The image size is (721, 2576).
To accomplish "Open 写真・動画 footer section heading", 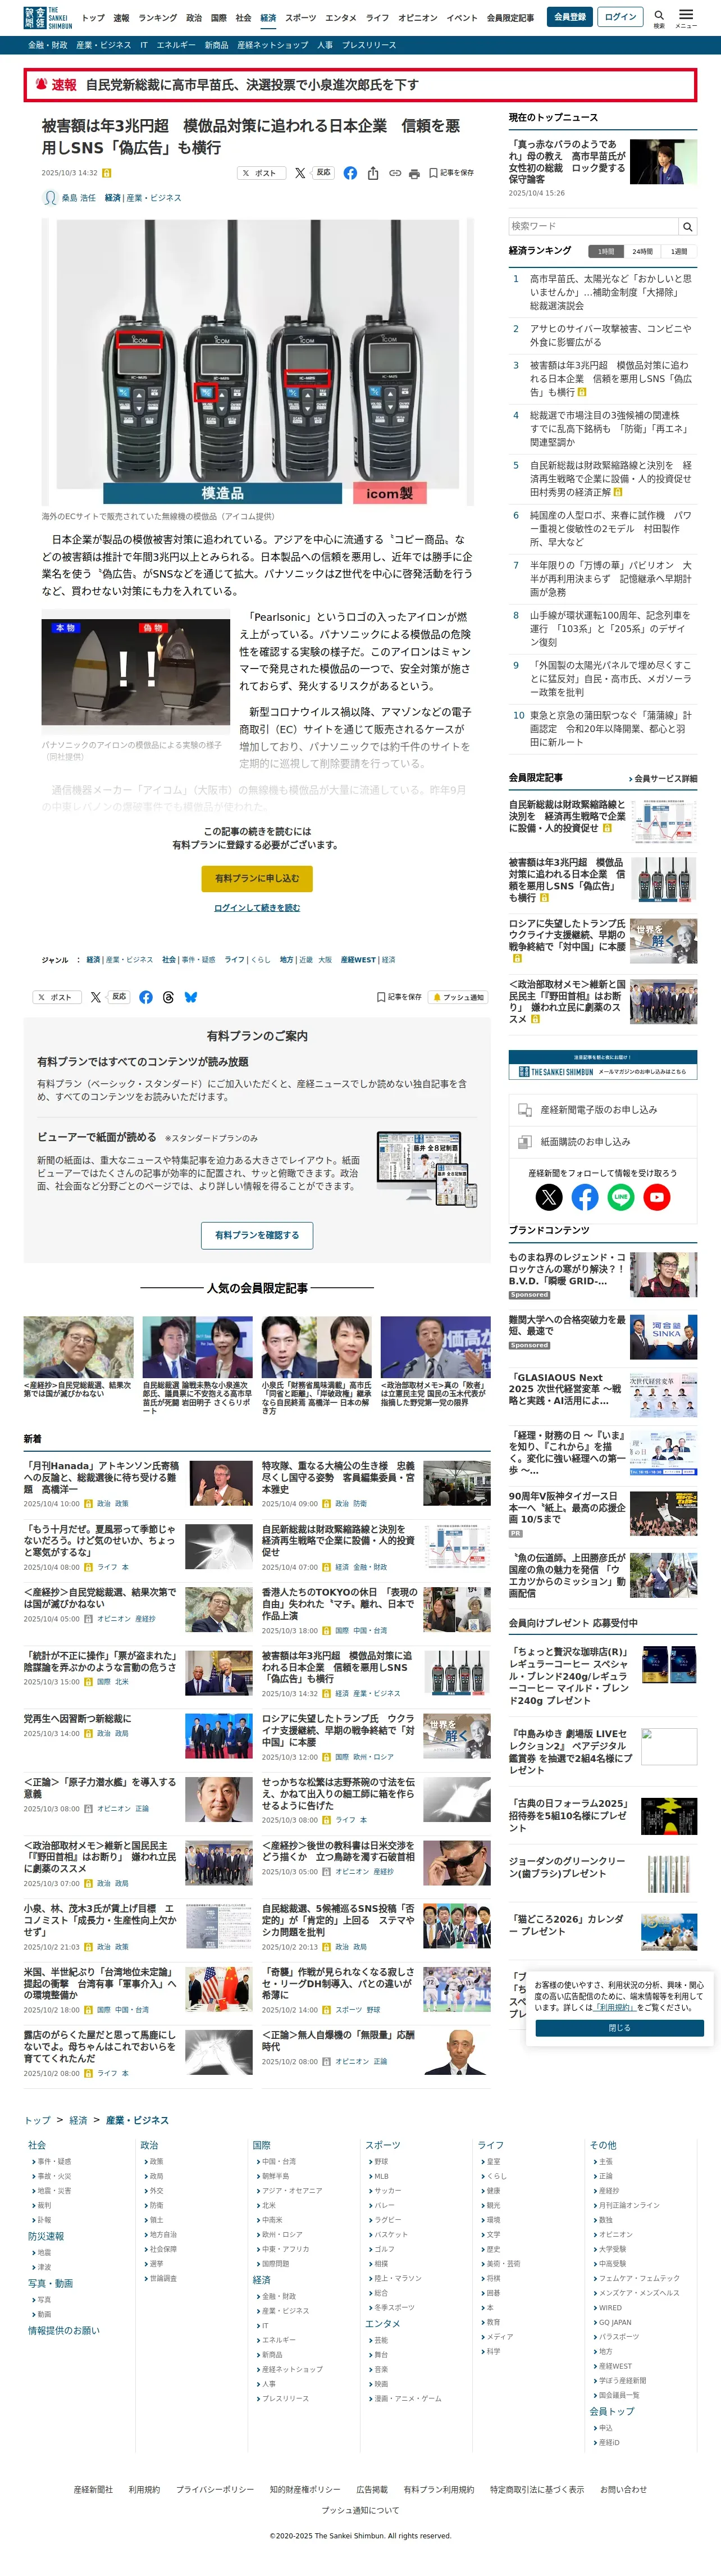I will [50, 2283].
